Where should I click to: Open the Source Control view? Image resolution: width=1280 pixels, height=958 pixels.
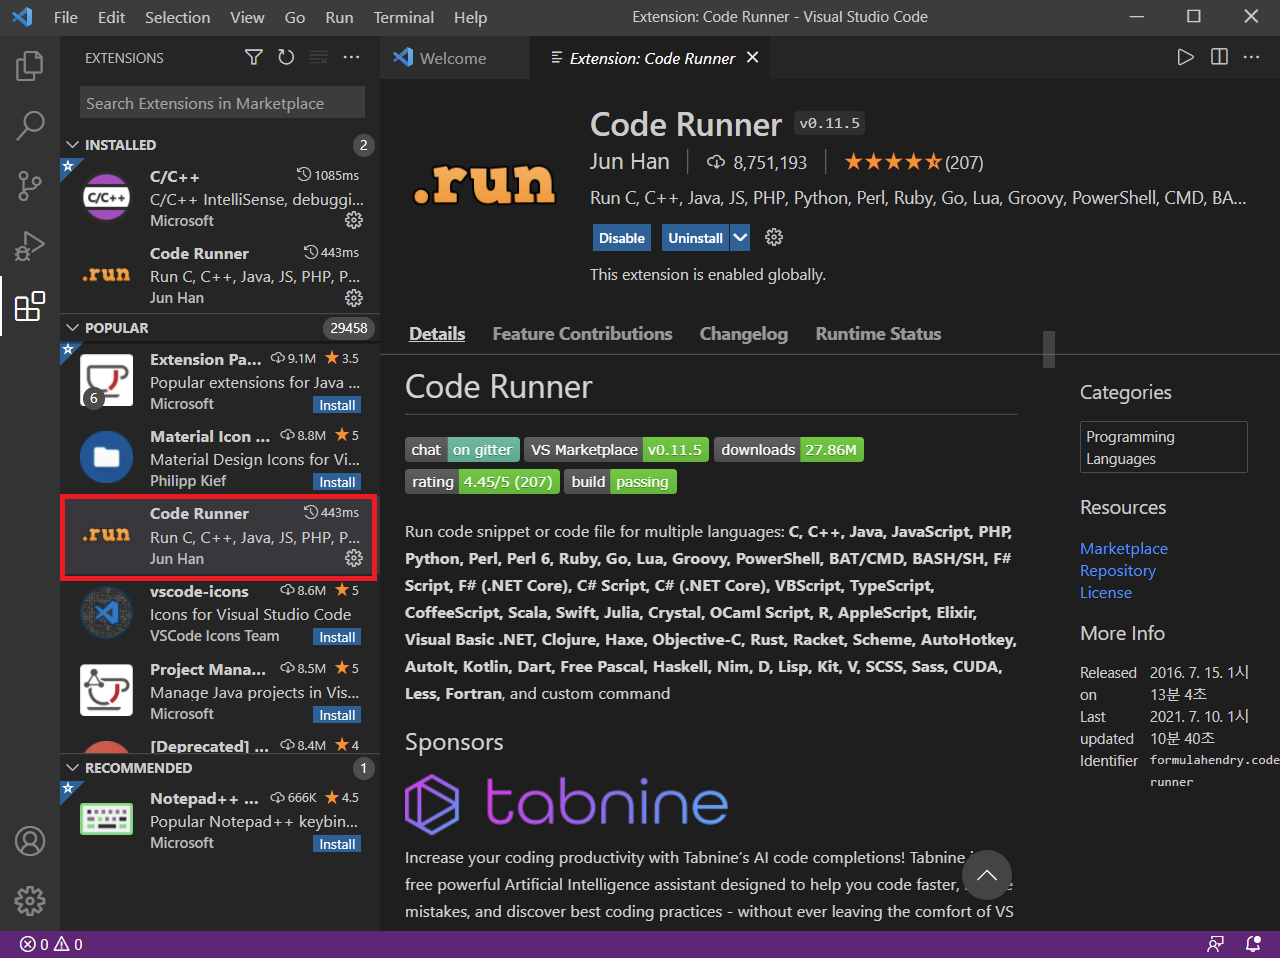(x=30, y=185)
